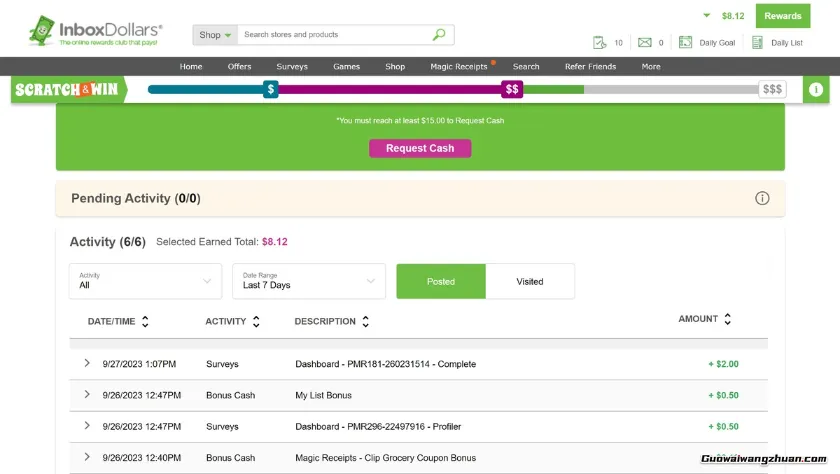Click the search stores and products field
The image size is (840, 474).
tap(335, 35)
